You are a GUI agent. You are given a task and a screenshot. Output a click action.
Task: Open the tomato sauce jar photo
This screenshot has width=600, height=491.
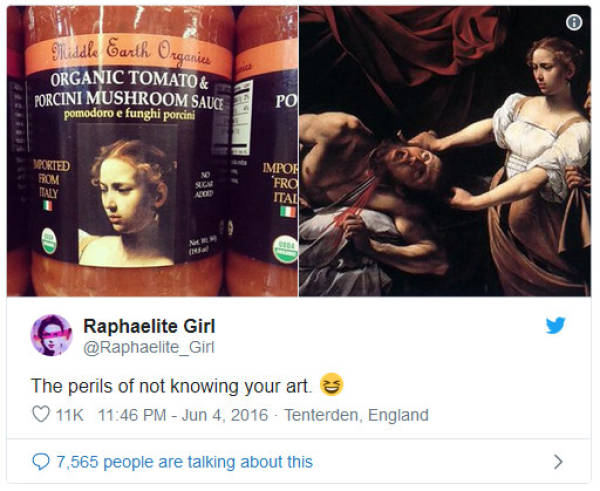(150, 150)
